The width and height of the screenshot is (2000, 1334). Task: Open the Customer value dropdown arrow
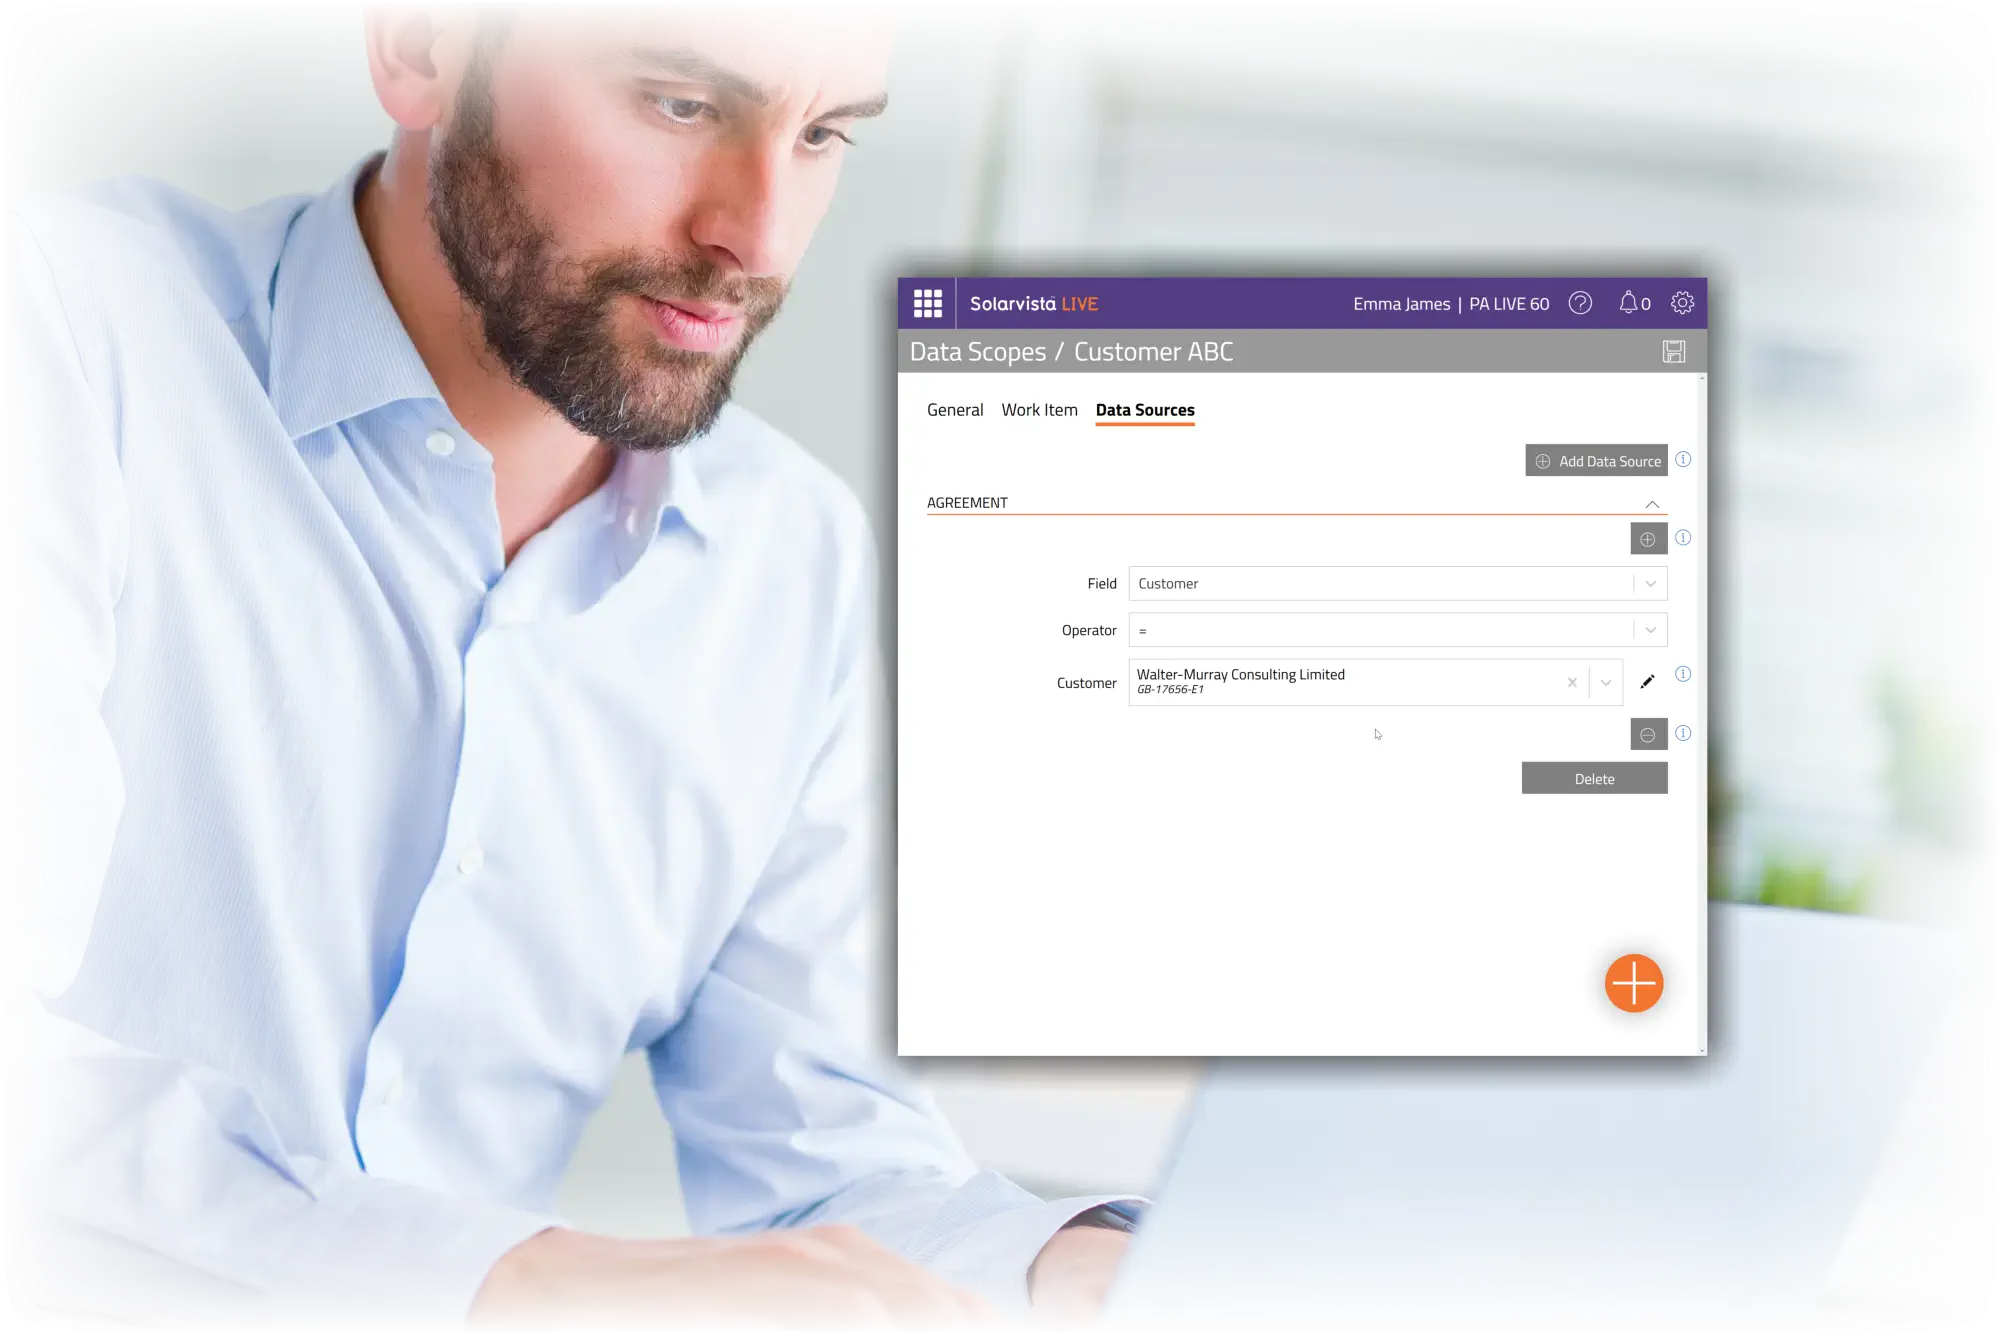pyautogui.click(x=1604, y=682)
